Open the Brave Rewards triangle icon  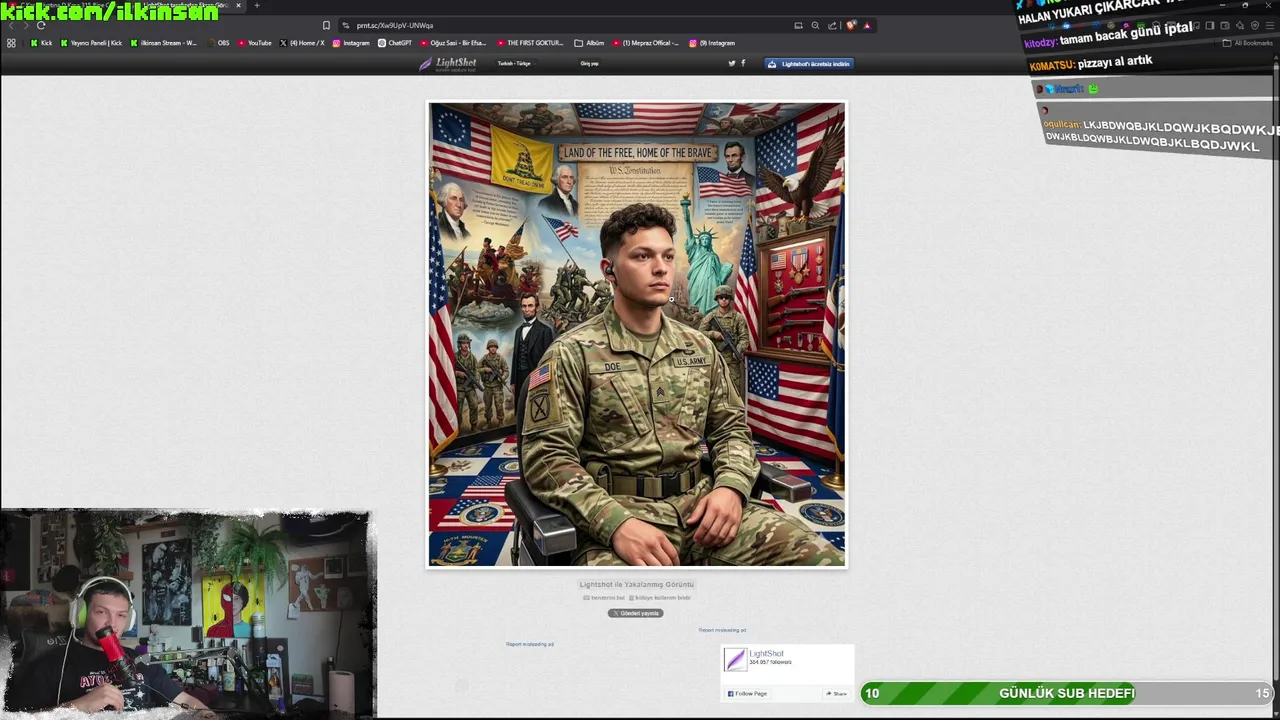pos(867,25)
